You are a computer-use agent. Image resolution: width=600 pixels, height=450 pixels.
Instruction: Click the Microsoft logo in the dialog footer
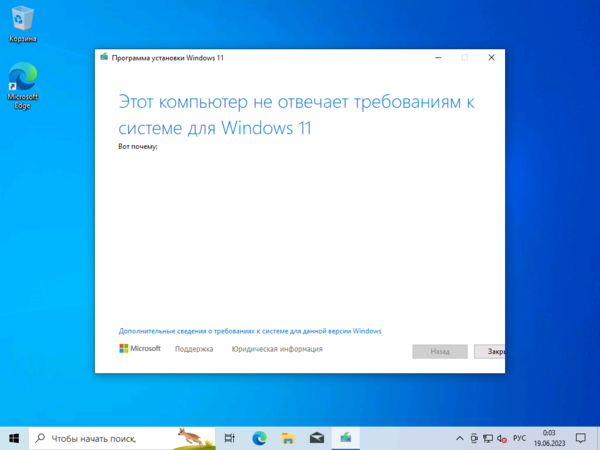(x=140, y=348)
